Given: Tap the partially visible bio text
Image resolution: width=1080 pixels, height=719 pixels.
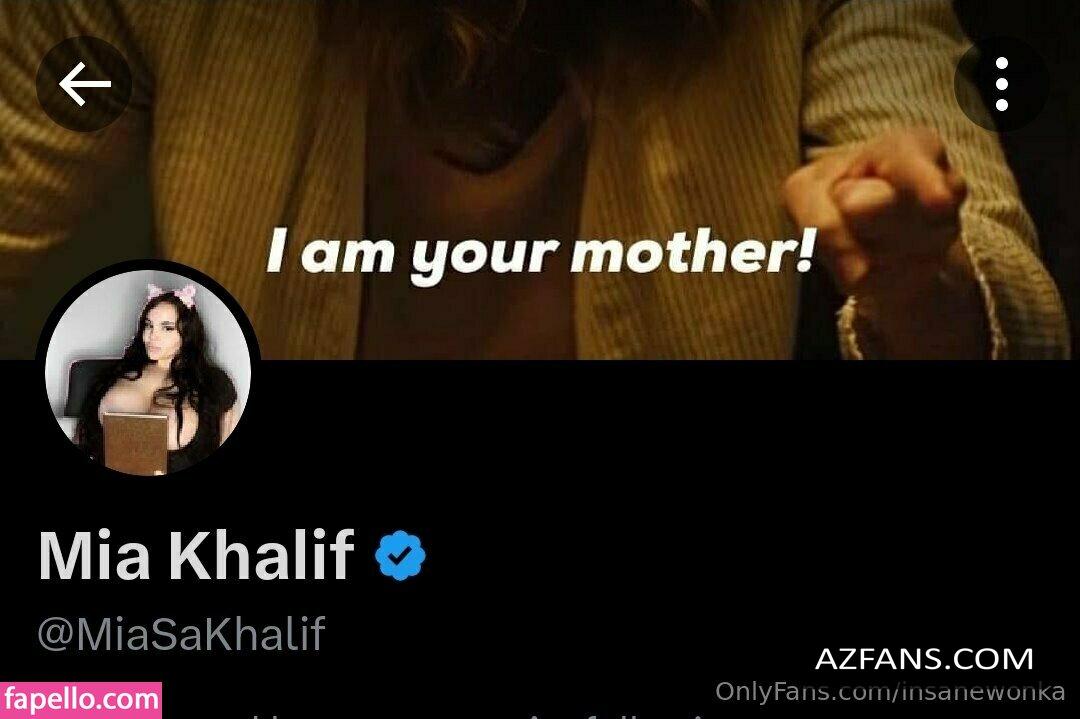Looking at the screenshot, I should pyautogui.click(x=482, y=715).
